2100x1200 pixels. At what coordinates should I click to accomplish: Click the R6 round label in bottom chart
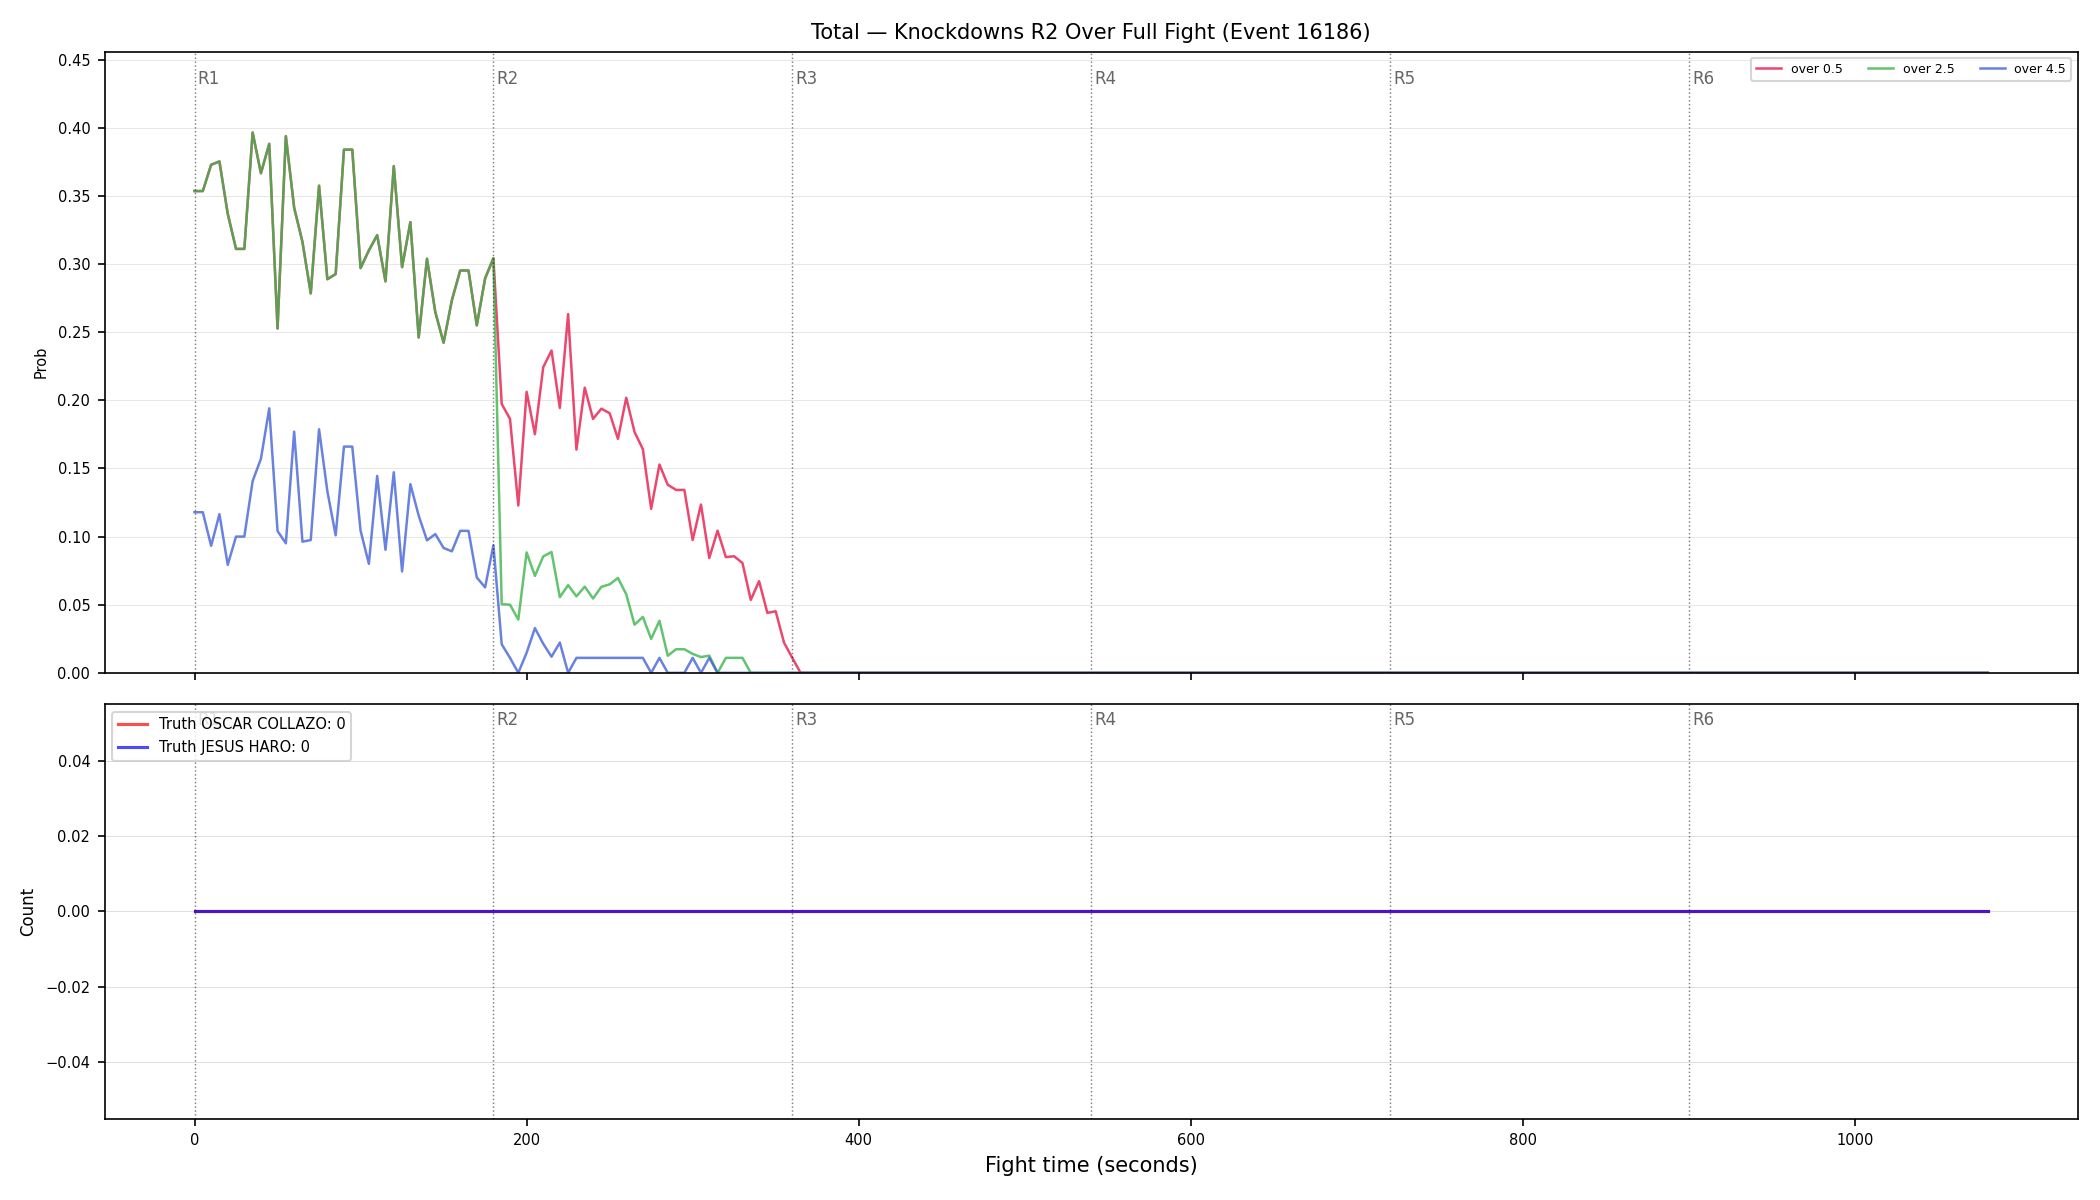[x=1703, y=719]
